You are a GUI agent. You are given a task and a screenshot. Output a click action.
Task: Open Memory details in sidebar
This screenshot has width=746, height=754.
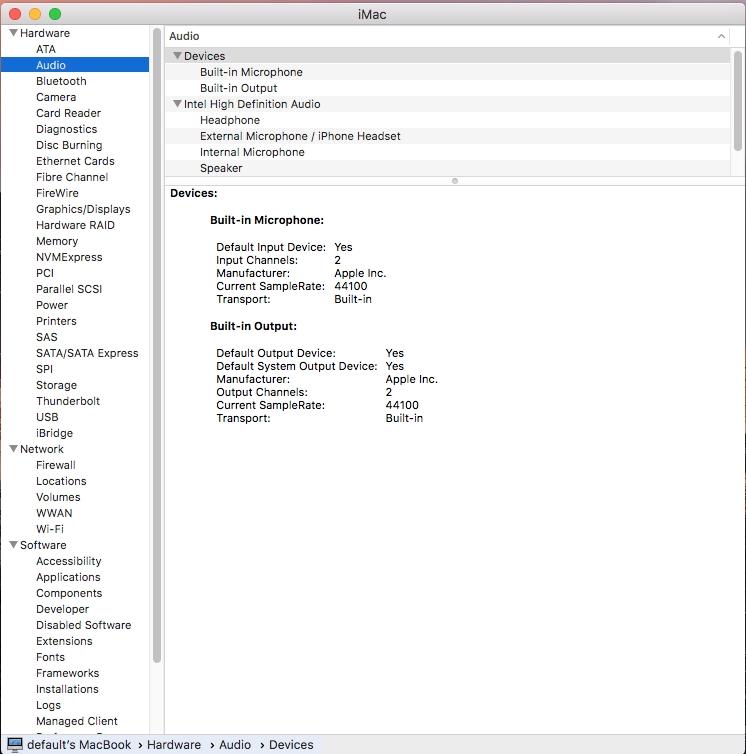[x=57, y=241]
